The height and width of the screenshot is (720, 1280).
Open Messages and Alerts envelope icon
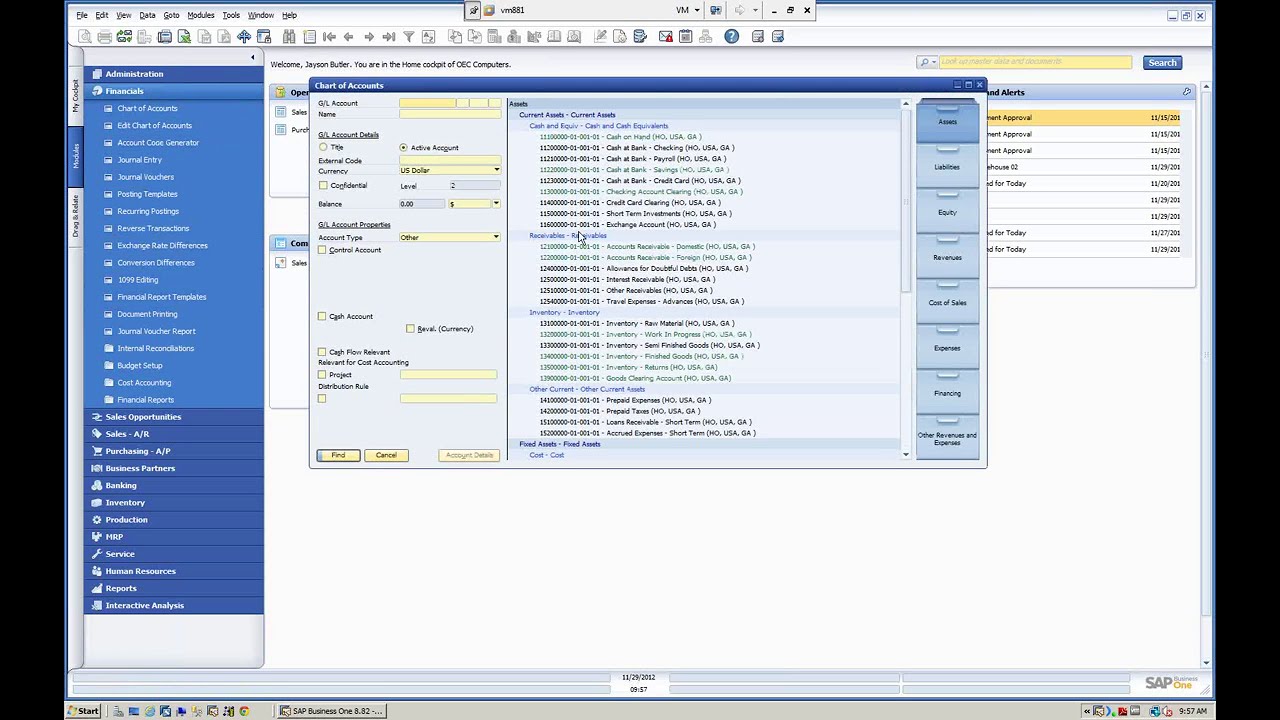point(666,37)
